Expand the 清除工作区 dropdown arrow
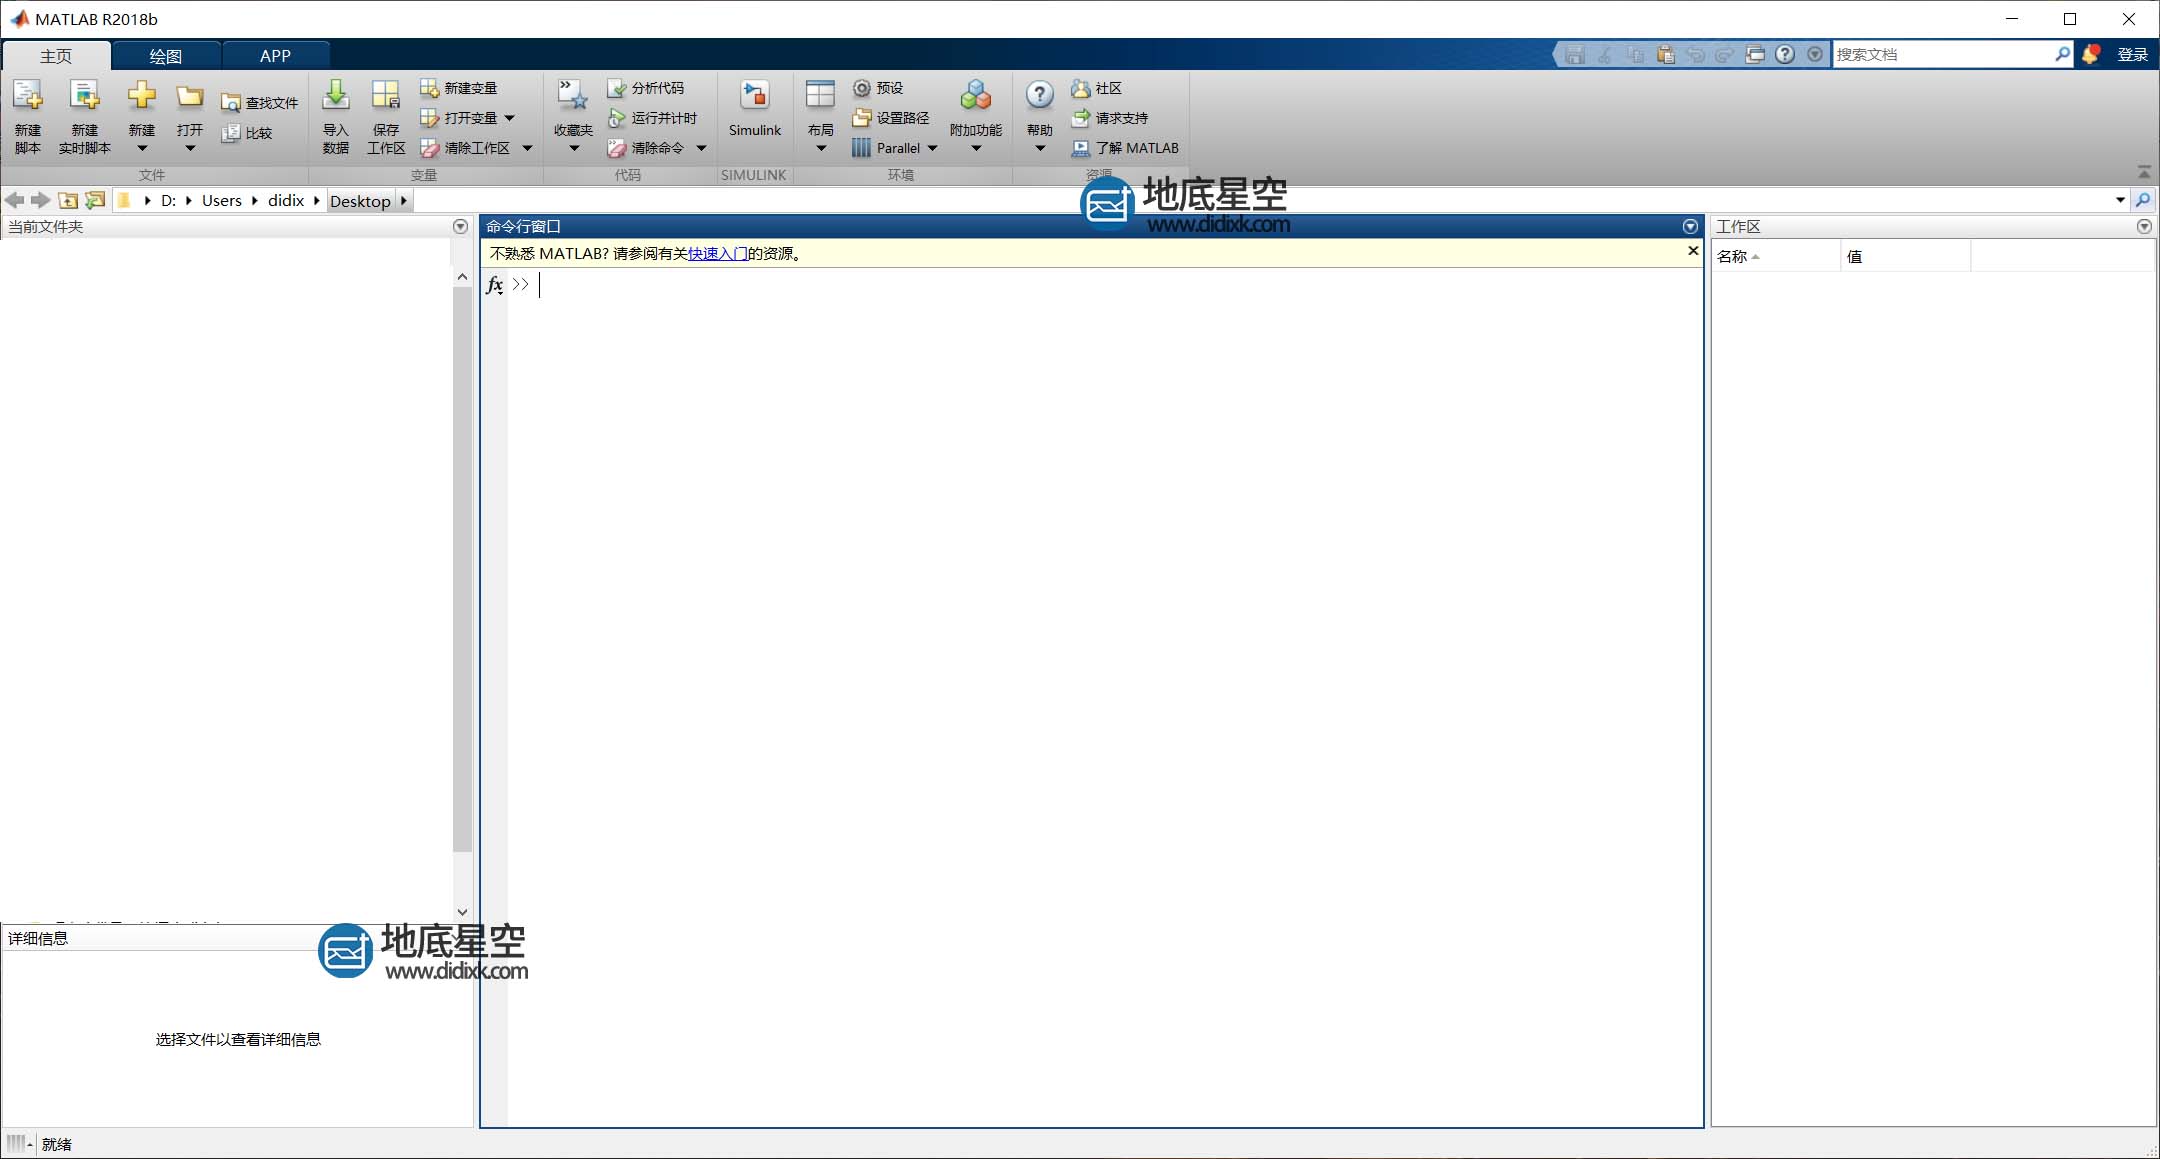2160x1159 pixels. pos(527,148)
